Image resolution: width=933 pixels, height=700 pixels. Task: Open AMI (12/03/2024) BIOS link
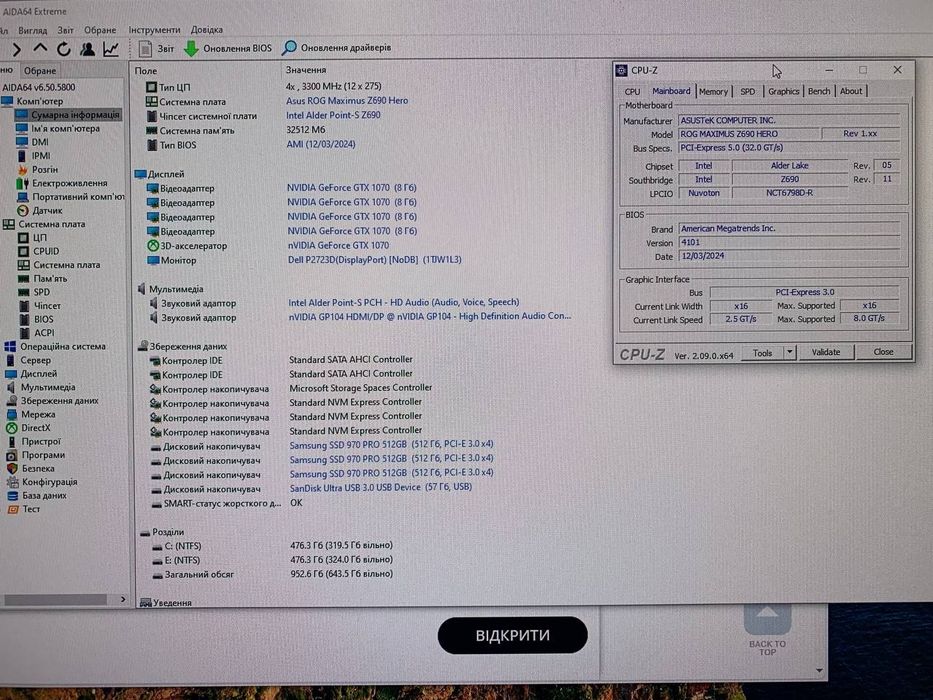[321, 144]
